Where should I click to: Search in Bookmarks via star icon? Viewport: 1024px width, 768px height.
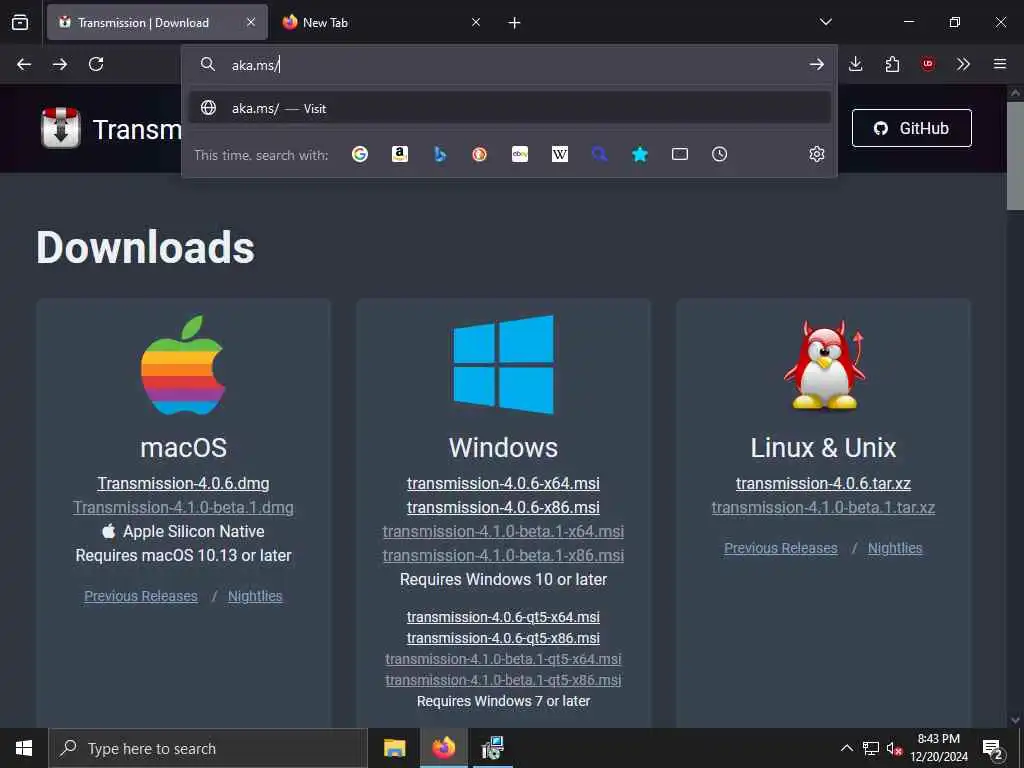[x=640, y=154]
